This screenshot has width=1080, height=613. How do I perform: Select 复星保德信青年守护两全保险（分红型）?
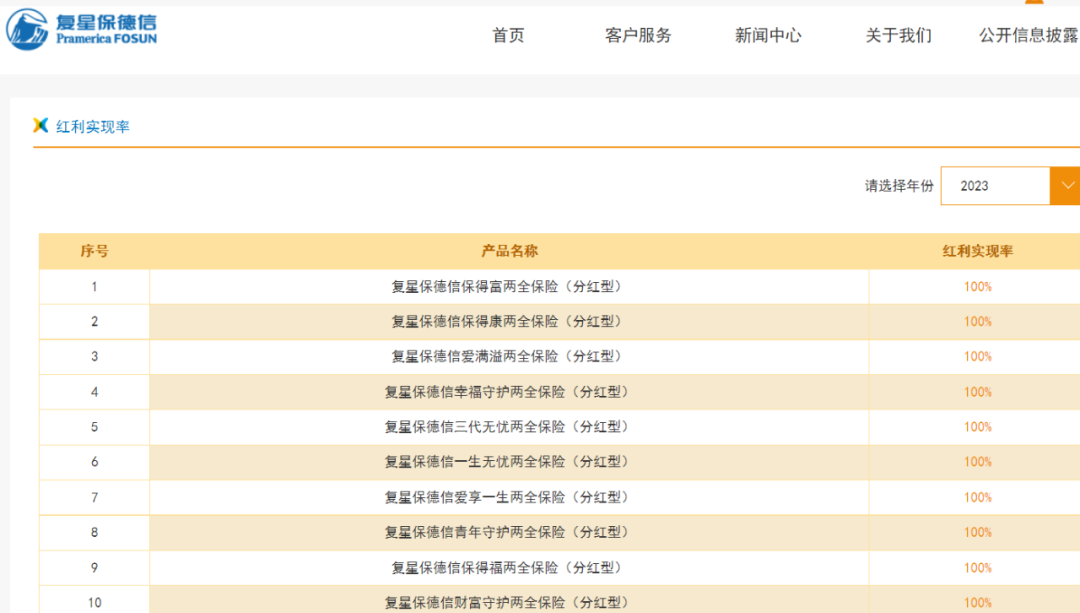[x=509, y=532]
